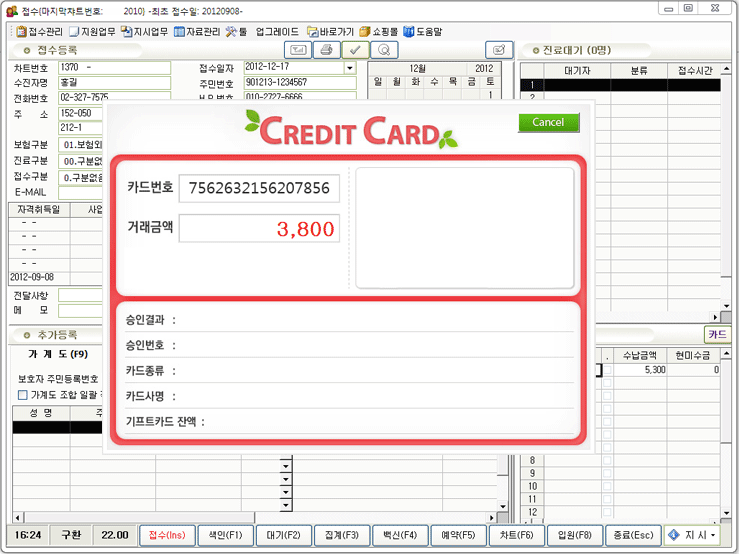Open the 지시 dropdown at bottom right
The height and width of the screenshot is (554, 739).
coord(693,535)
